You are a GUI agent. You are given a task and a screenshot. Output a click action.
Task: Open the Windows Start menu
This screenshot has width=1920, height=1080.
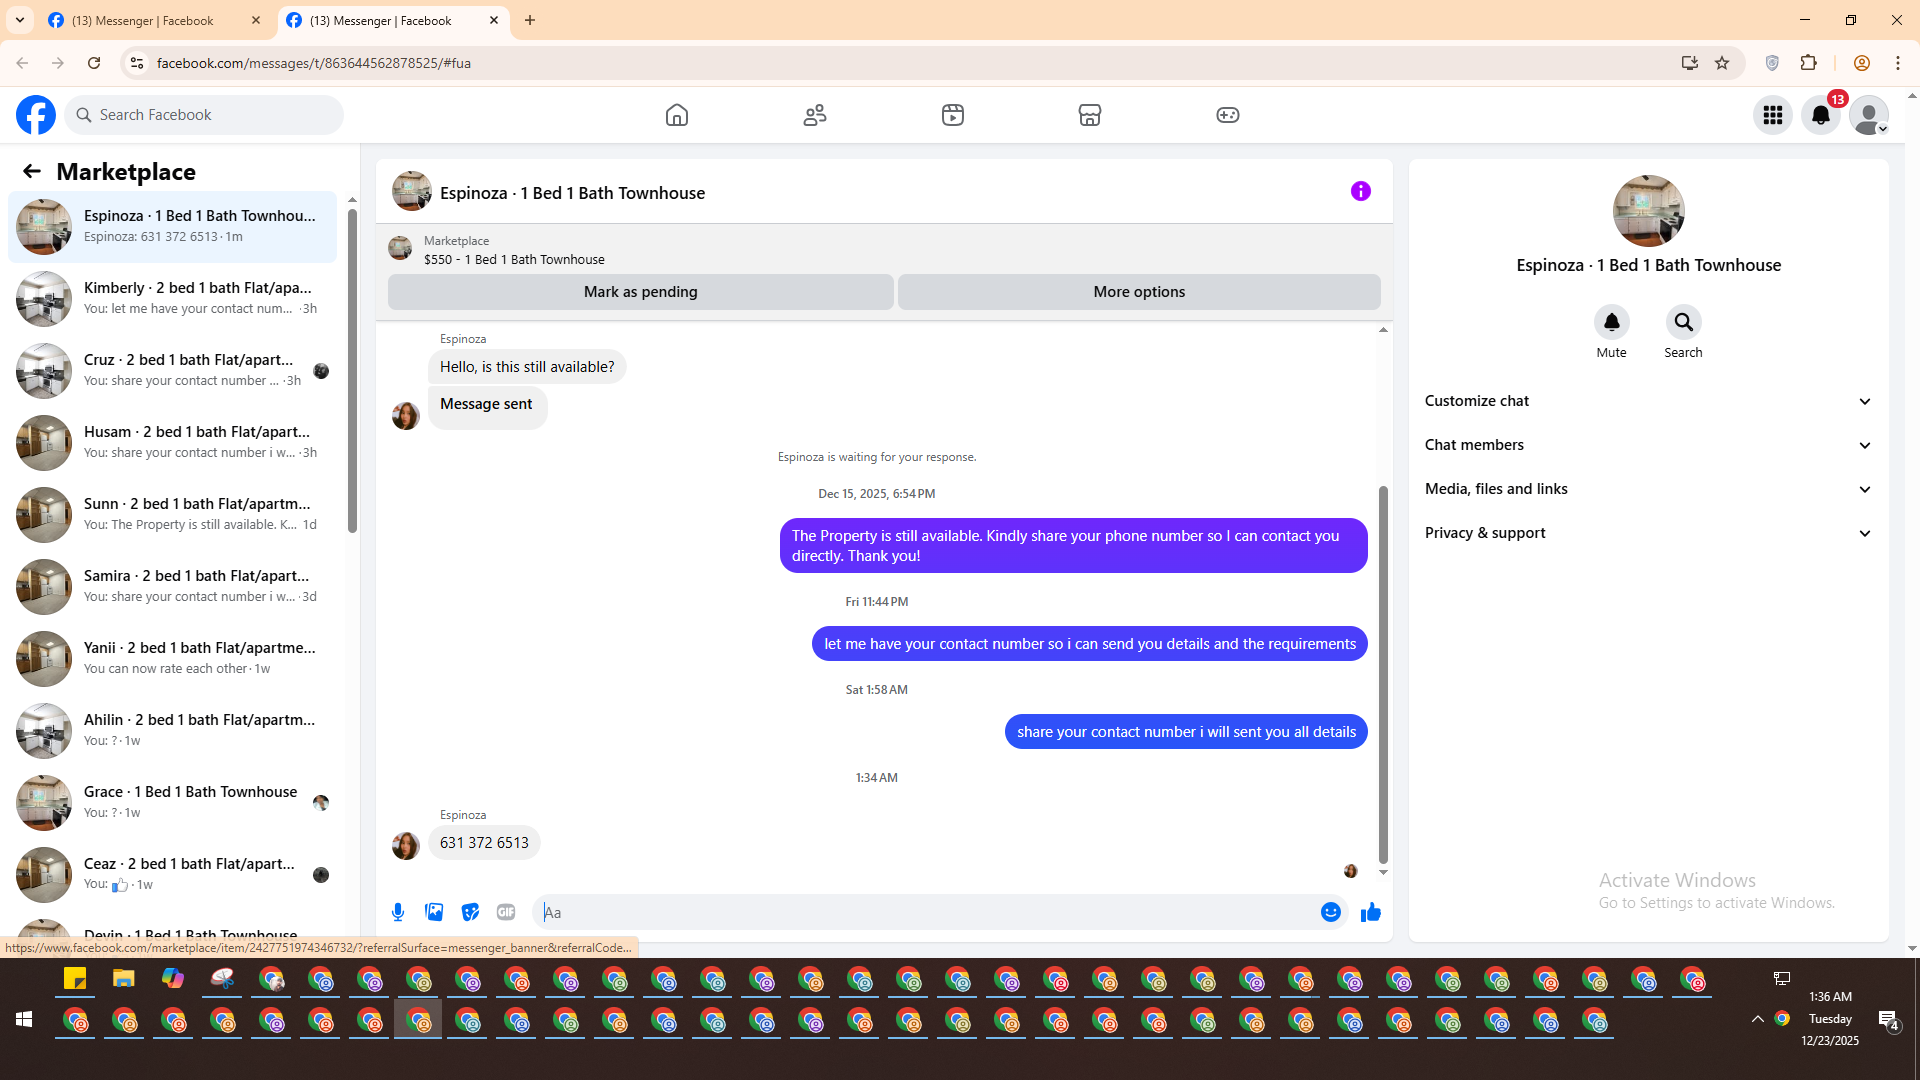click(24, 1019)
